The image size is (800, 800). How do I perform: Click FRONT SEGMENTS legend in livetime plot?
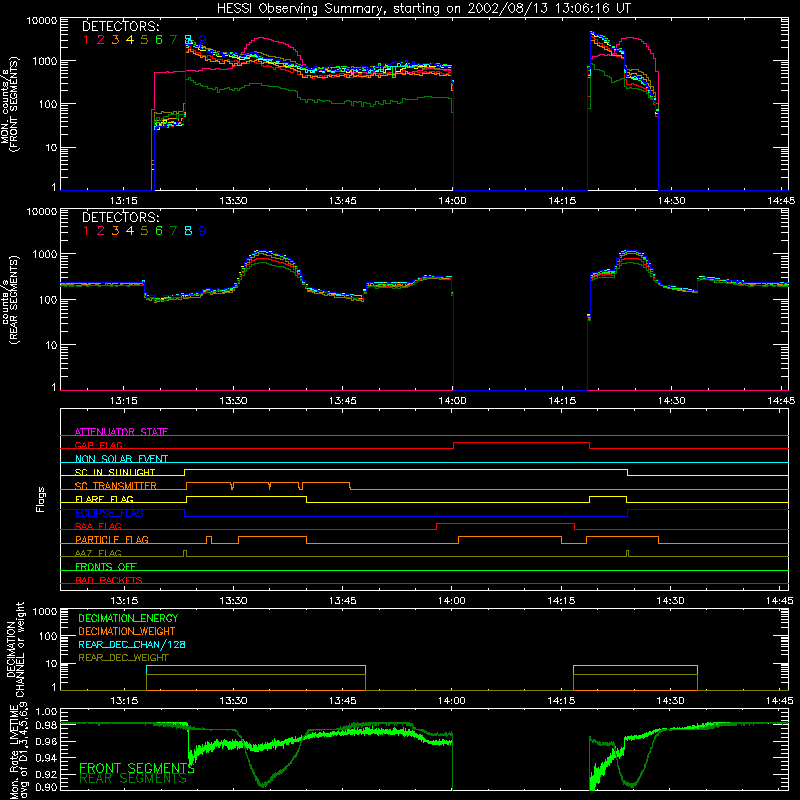pos(137,768)
